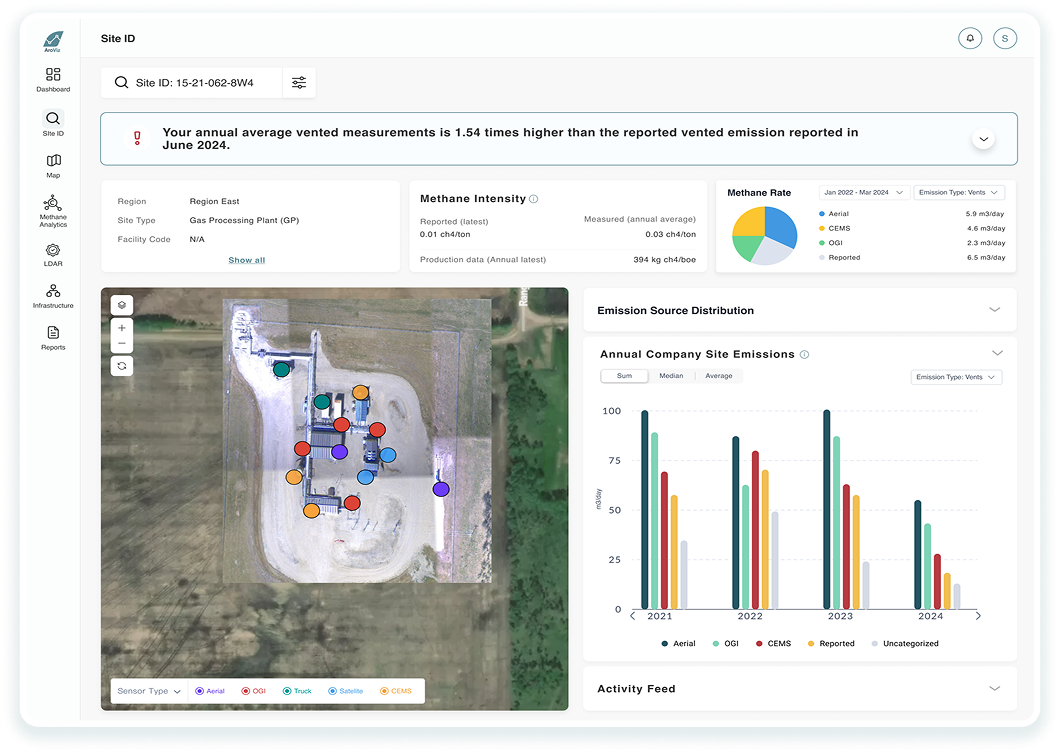Open the LDAR section
The width and height of the screenshot is (1060, 753).
pos(53,255)
